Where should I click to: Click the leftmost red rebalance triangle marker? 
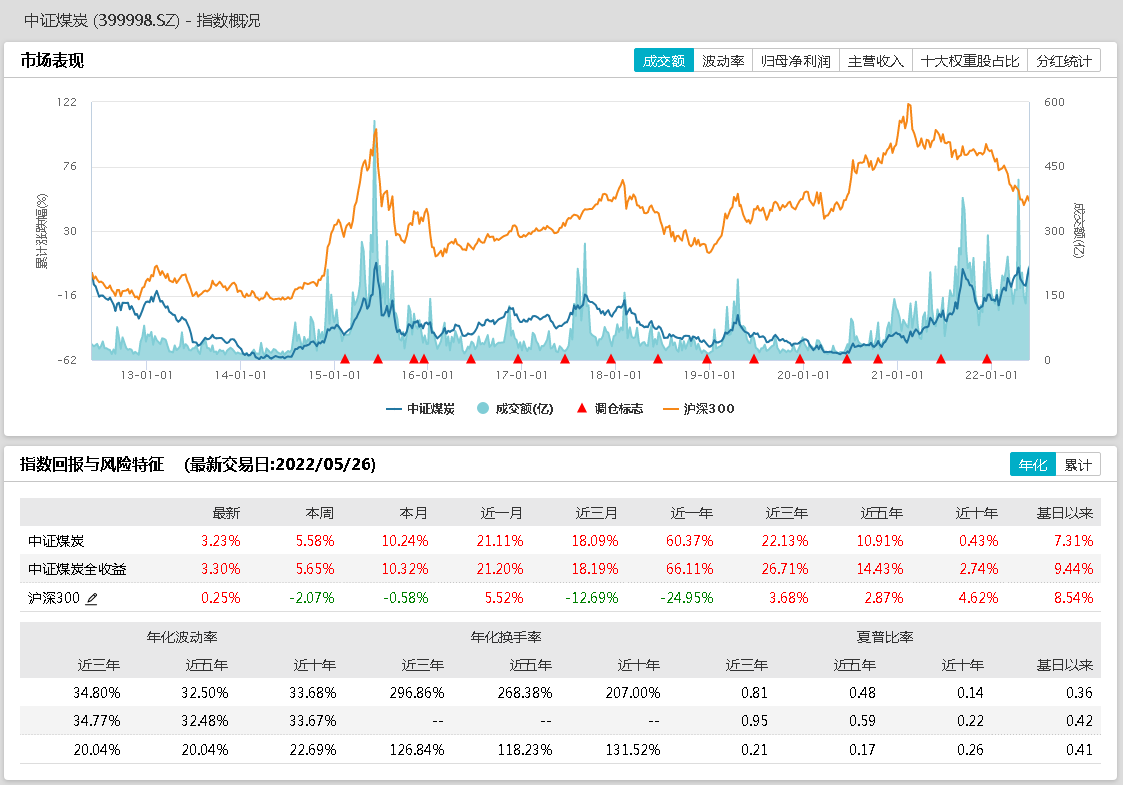(344, 359)
